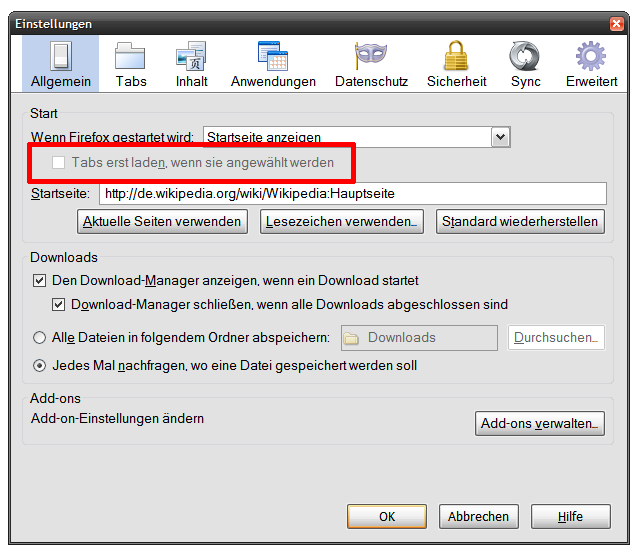Click the Sicherheit padlock icon
Viewport: 635px width, 552px height.
pos(456,56)
